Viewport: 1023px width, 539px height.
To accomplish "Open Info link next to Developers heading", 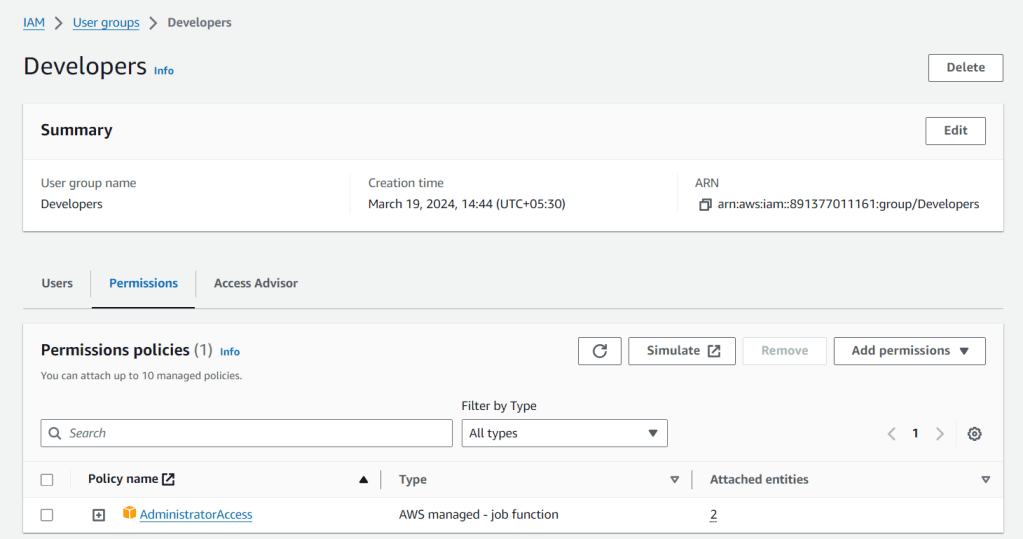I will point(164,70).
